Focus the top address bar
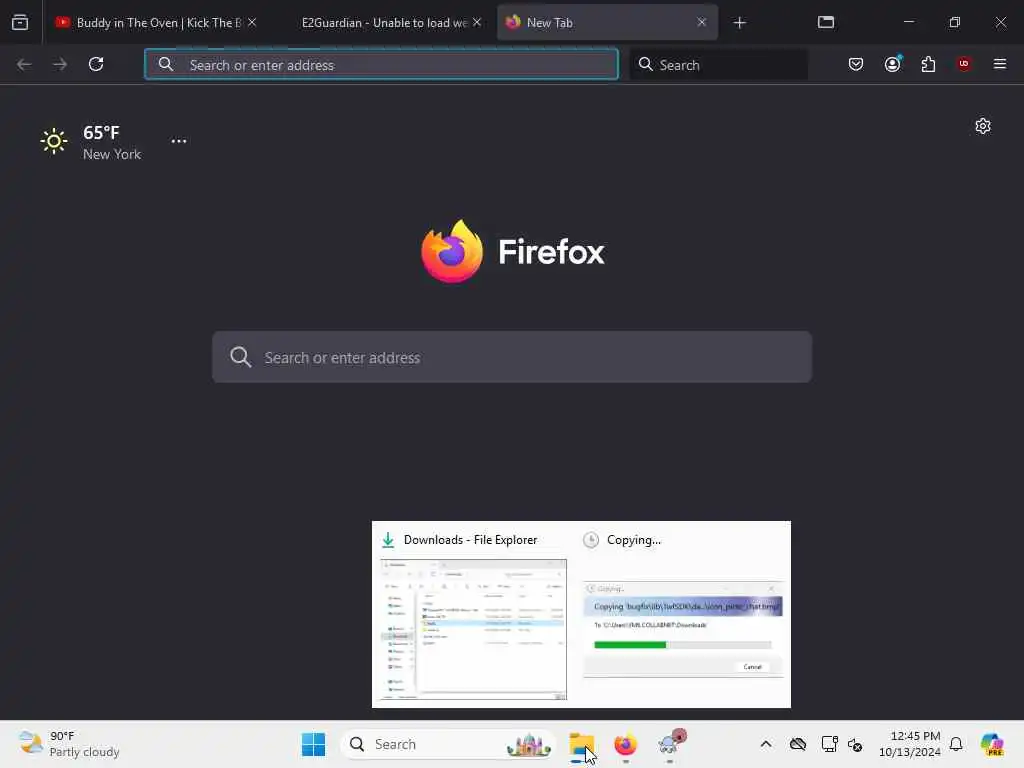 [381, 64]
